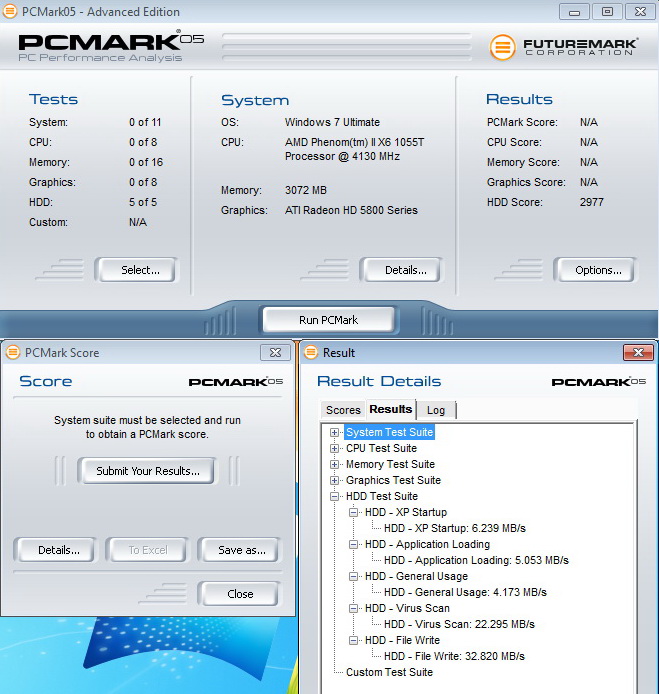Select Memory Test Suite row
Viewport: 659px width, 694px height.
[x=390, y=464]
